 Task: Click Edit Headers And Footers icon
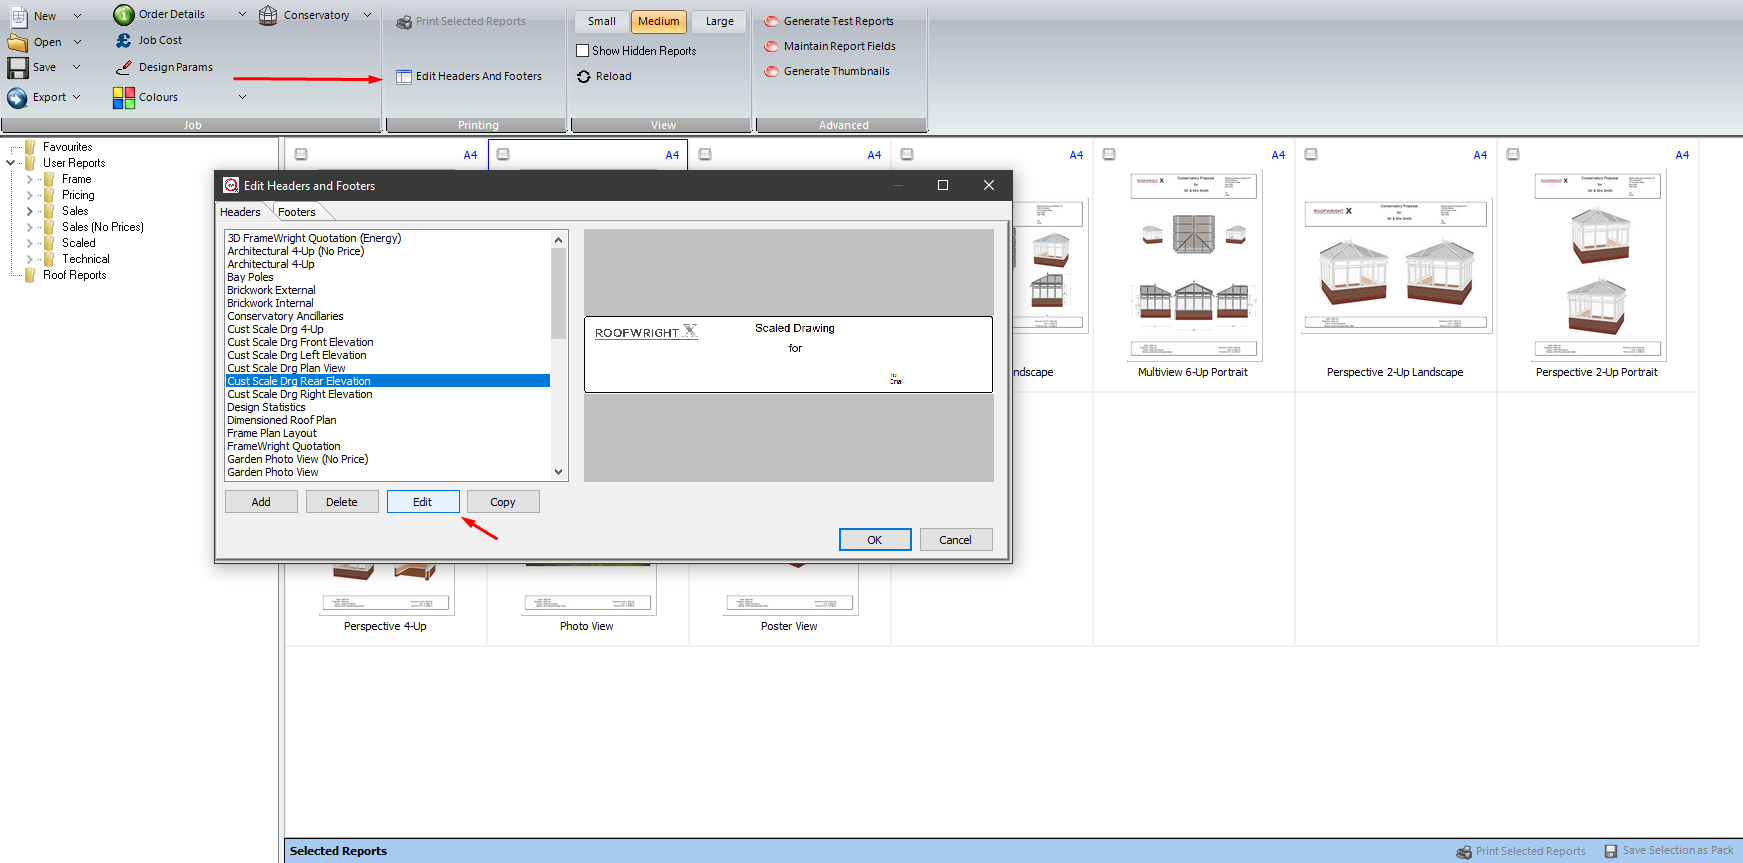(404, 77)
